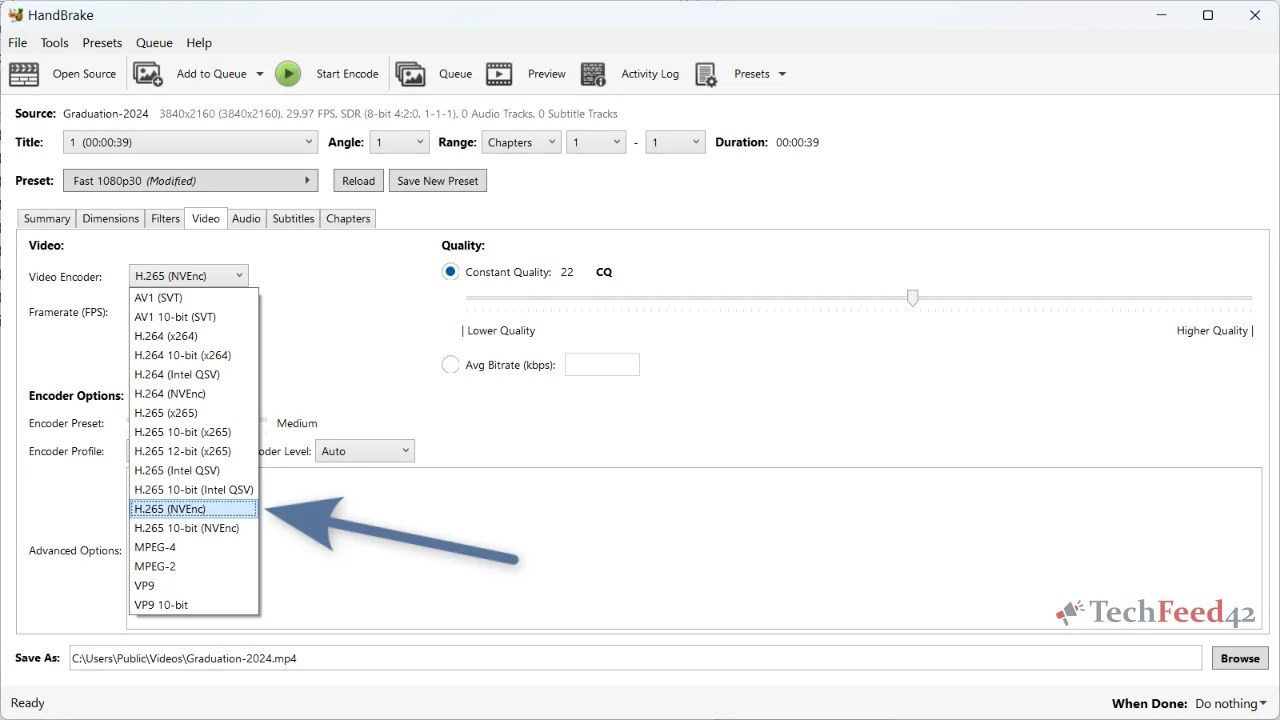The width and height of the screenshot is (1280, 720).
Task: Expand the Add to Queue dropdown arrow
Action: [260, 74]
